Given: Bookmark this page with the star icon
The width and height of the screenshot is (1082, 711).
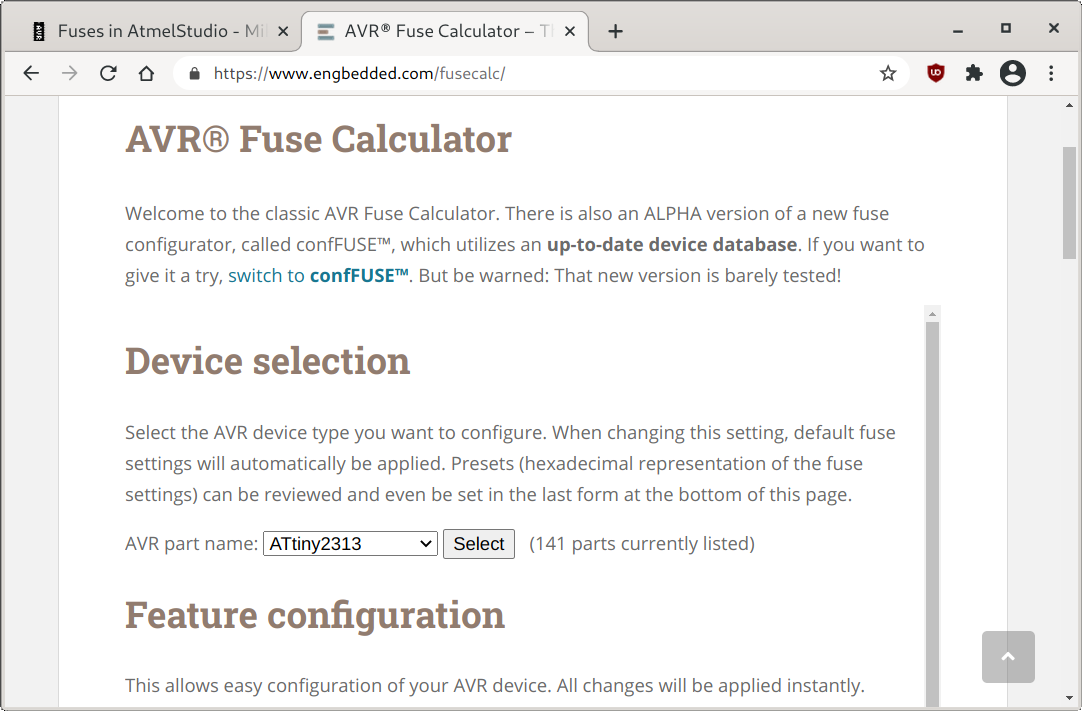Looking at the screenshot, I should point(888,73).
